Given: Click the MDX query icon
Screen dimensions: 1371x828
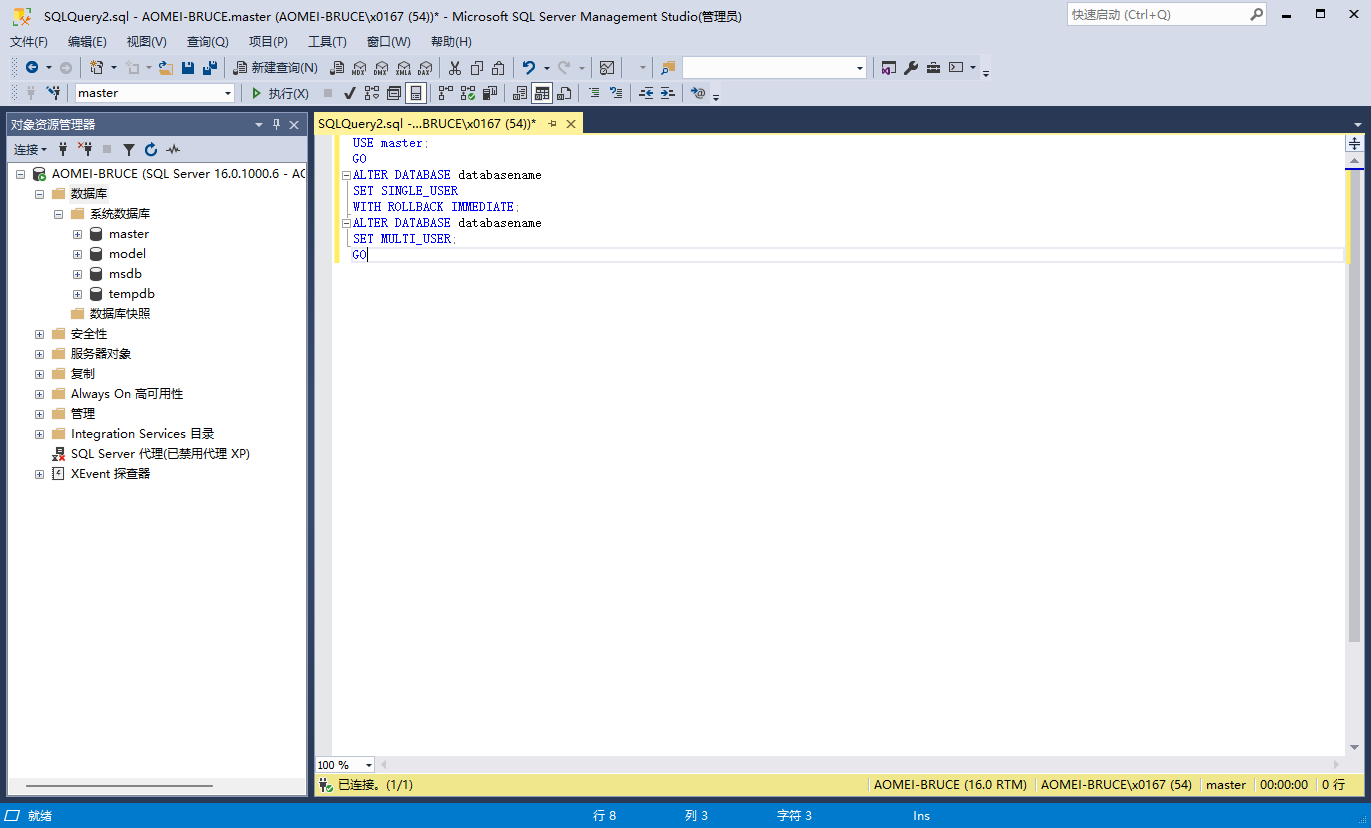Looking at the screenshot, I should pos(359,68).
